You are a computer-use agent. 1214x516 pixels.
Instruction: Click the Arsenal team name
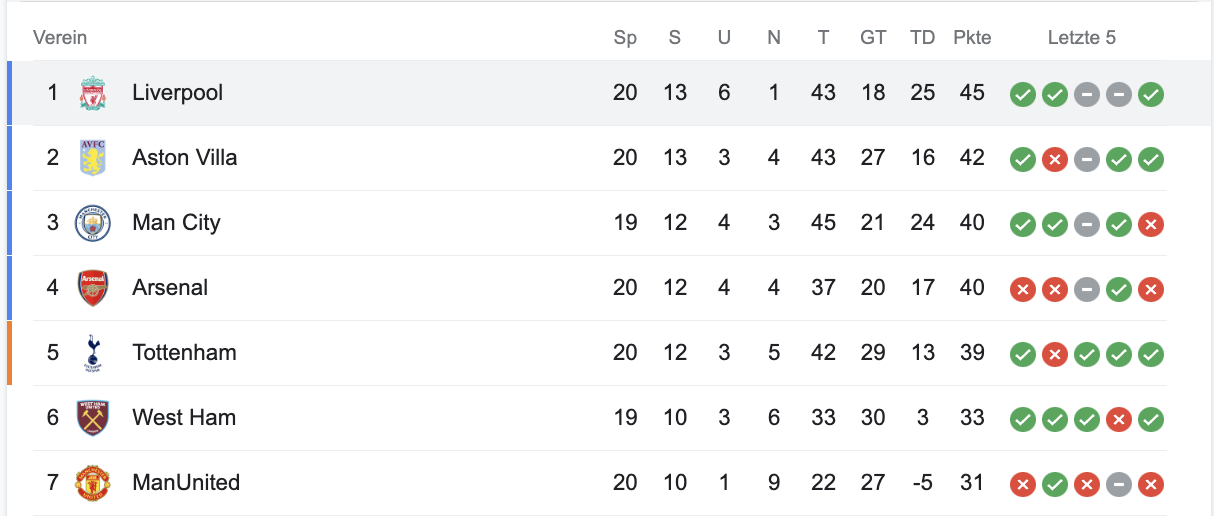pyautogui.click(x=170, y=288)
